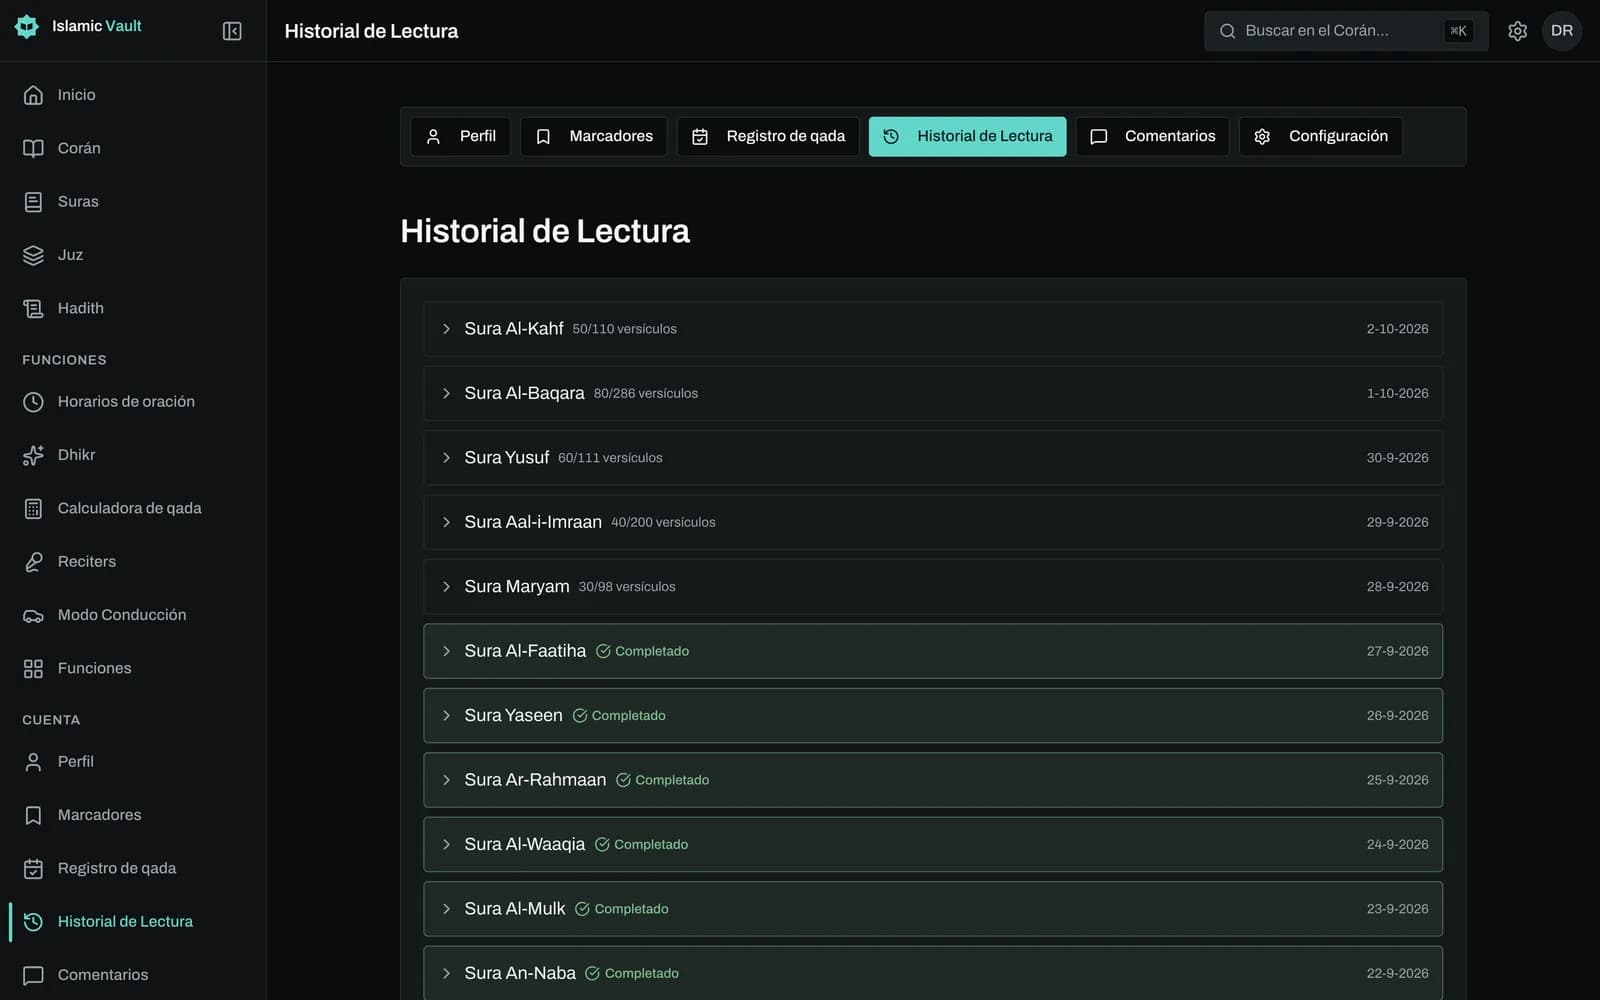Open the Funciones grid icon in sidebar
This screenshot has height=1000, width=1600.
pyautogui.click(x=33, y=668)
